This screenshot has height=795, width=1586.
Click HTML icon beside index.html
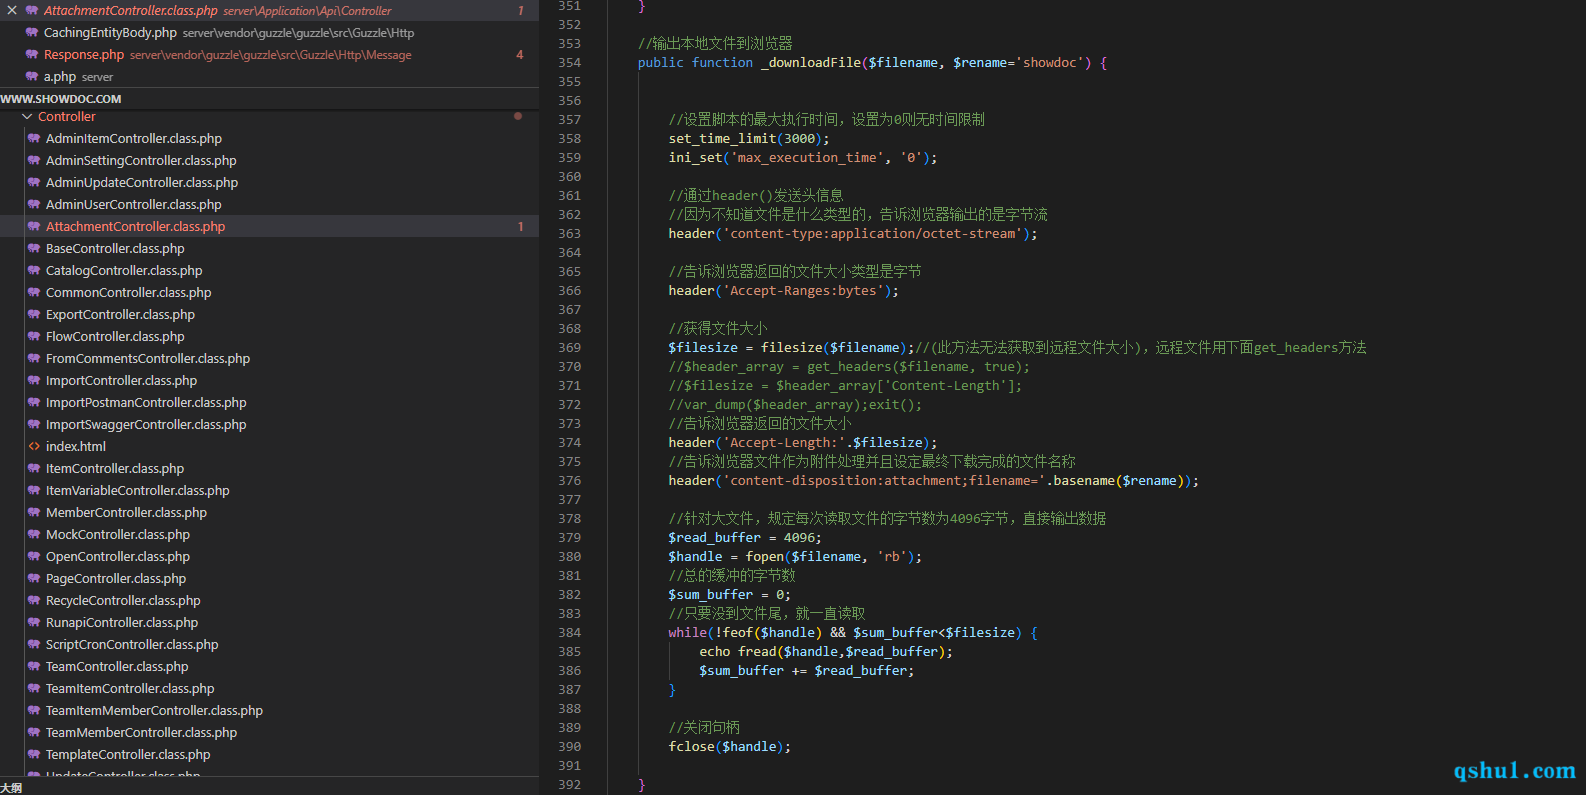click(x=34, y=446)
